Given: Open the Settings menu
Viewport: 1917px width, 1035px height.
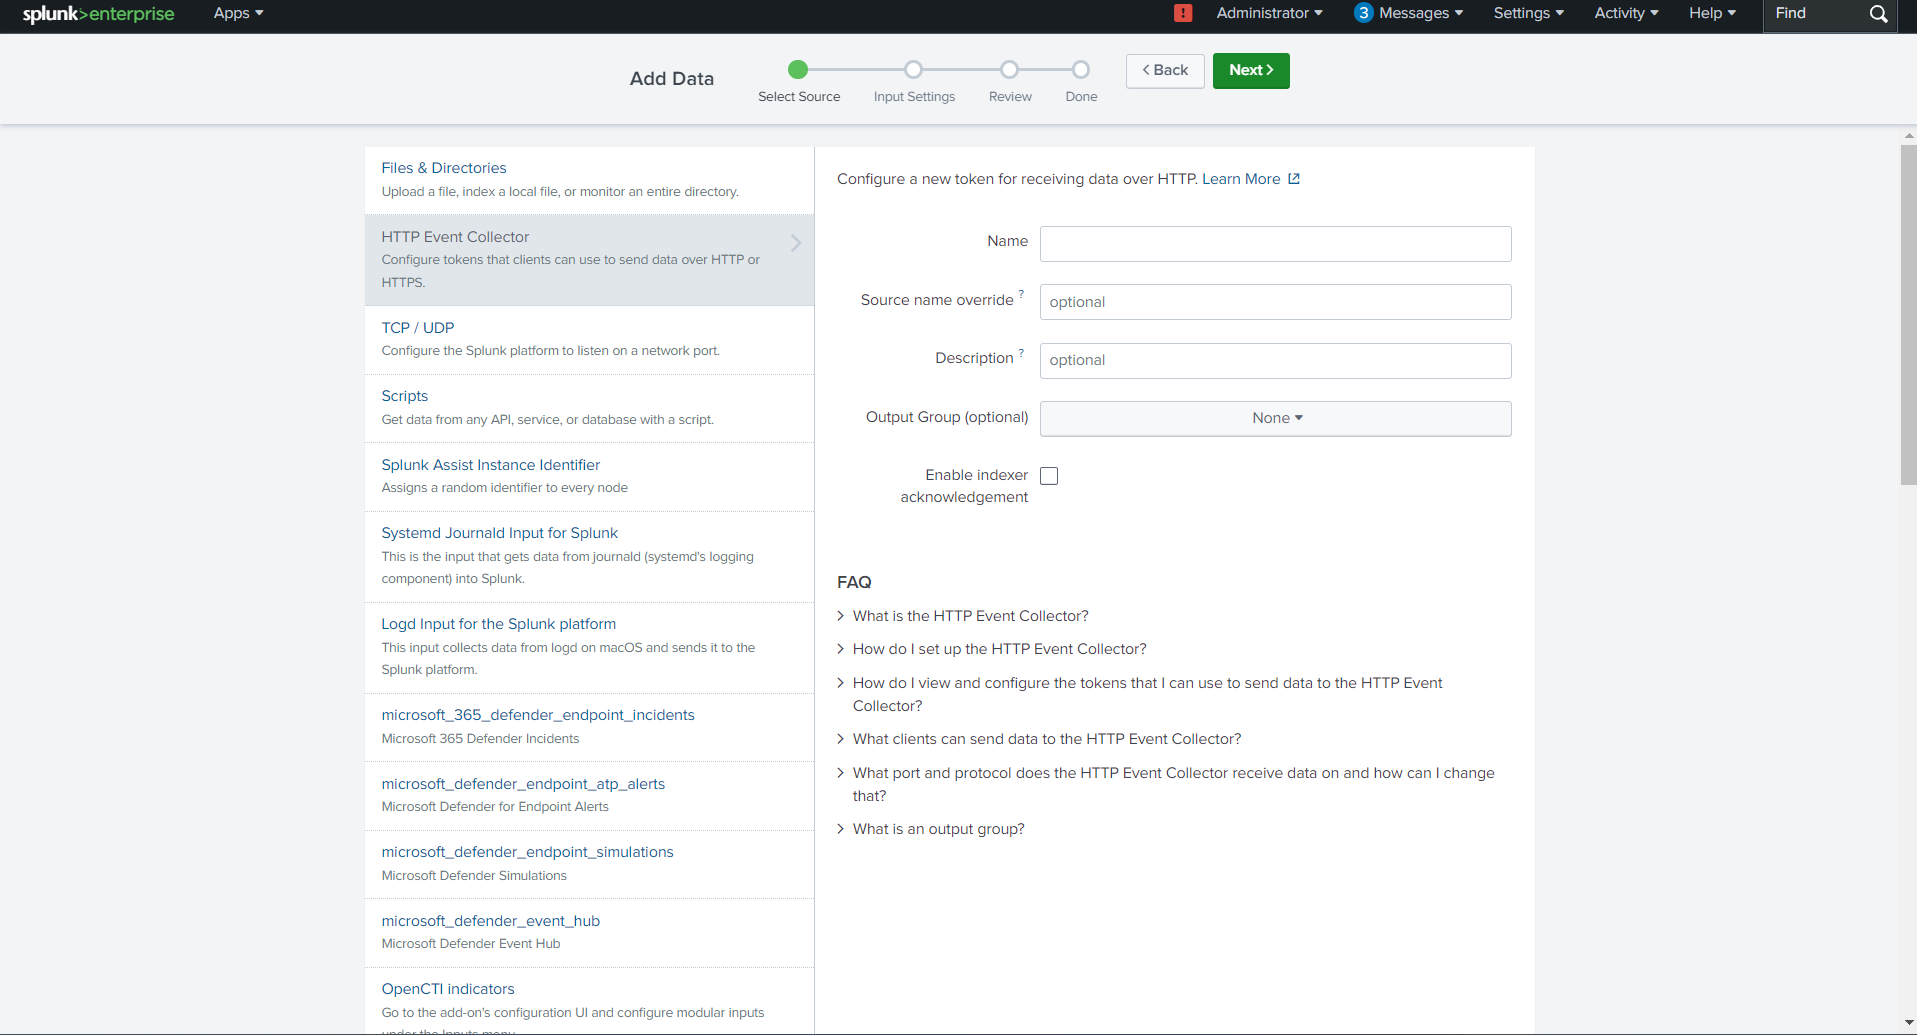Looking at the screenshot, I should (1528, 13).
